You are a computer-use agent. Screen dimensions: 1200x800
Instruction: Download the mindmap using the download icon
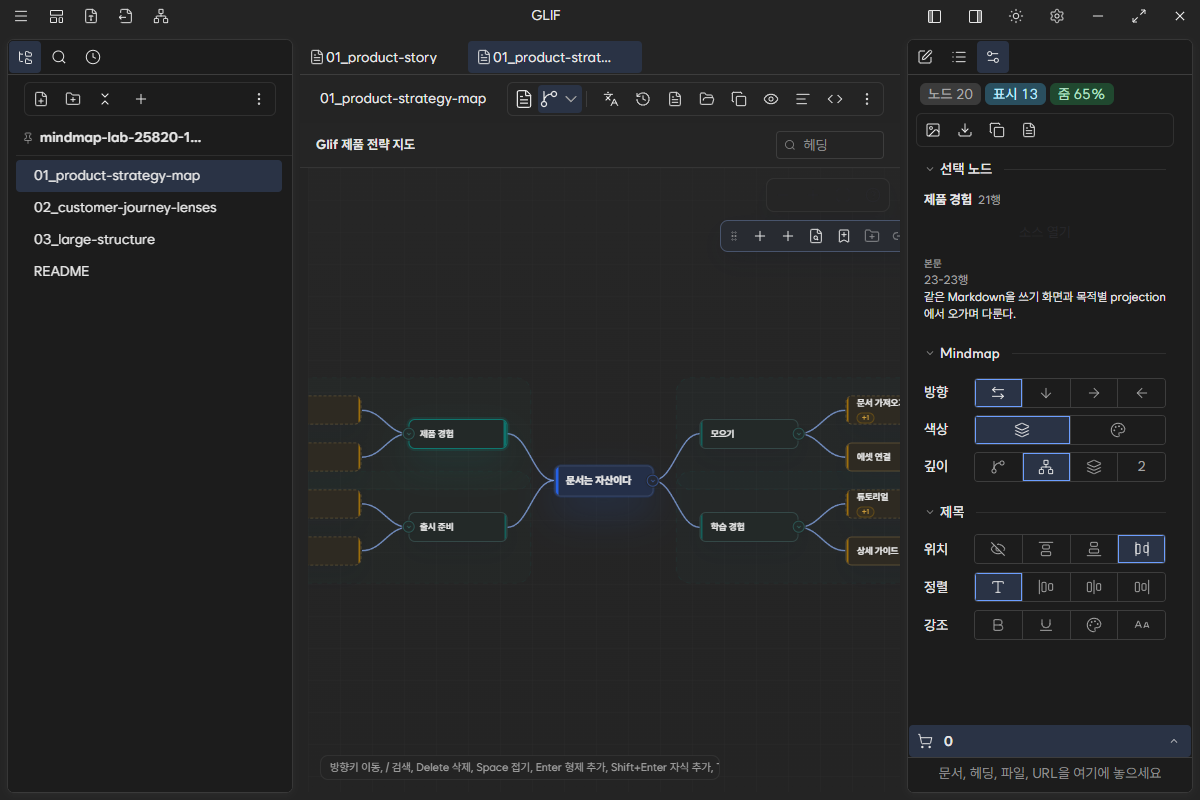point(965,130)
